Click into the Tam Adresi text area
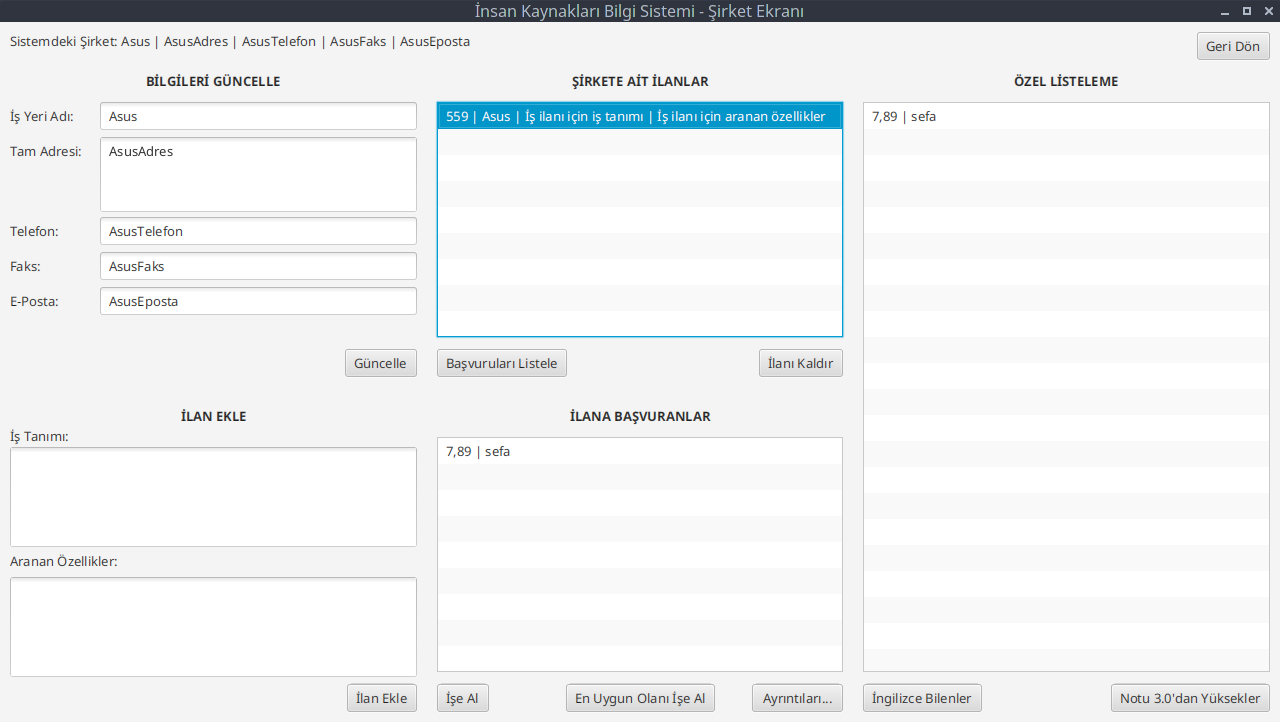The width and height of the screenshot is (1280, 722). pos(258,174)
